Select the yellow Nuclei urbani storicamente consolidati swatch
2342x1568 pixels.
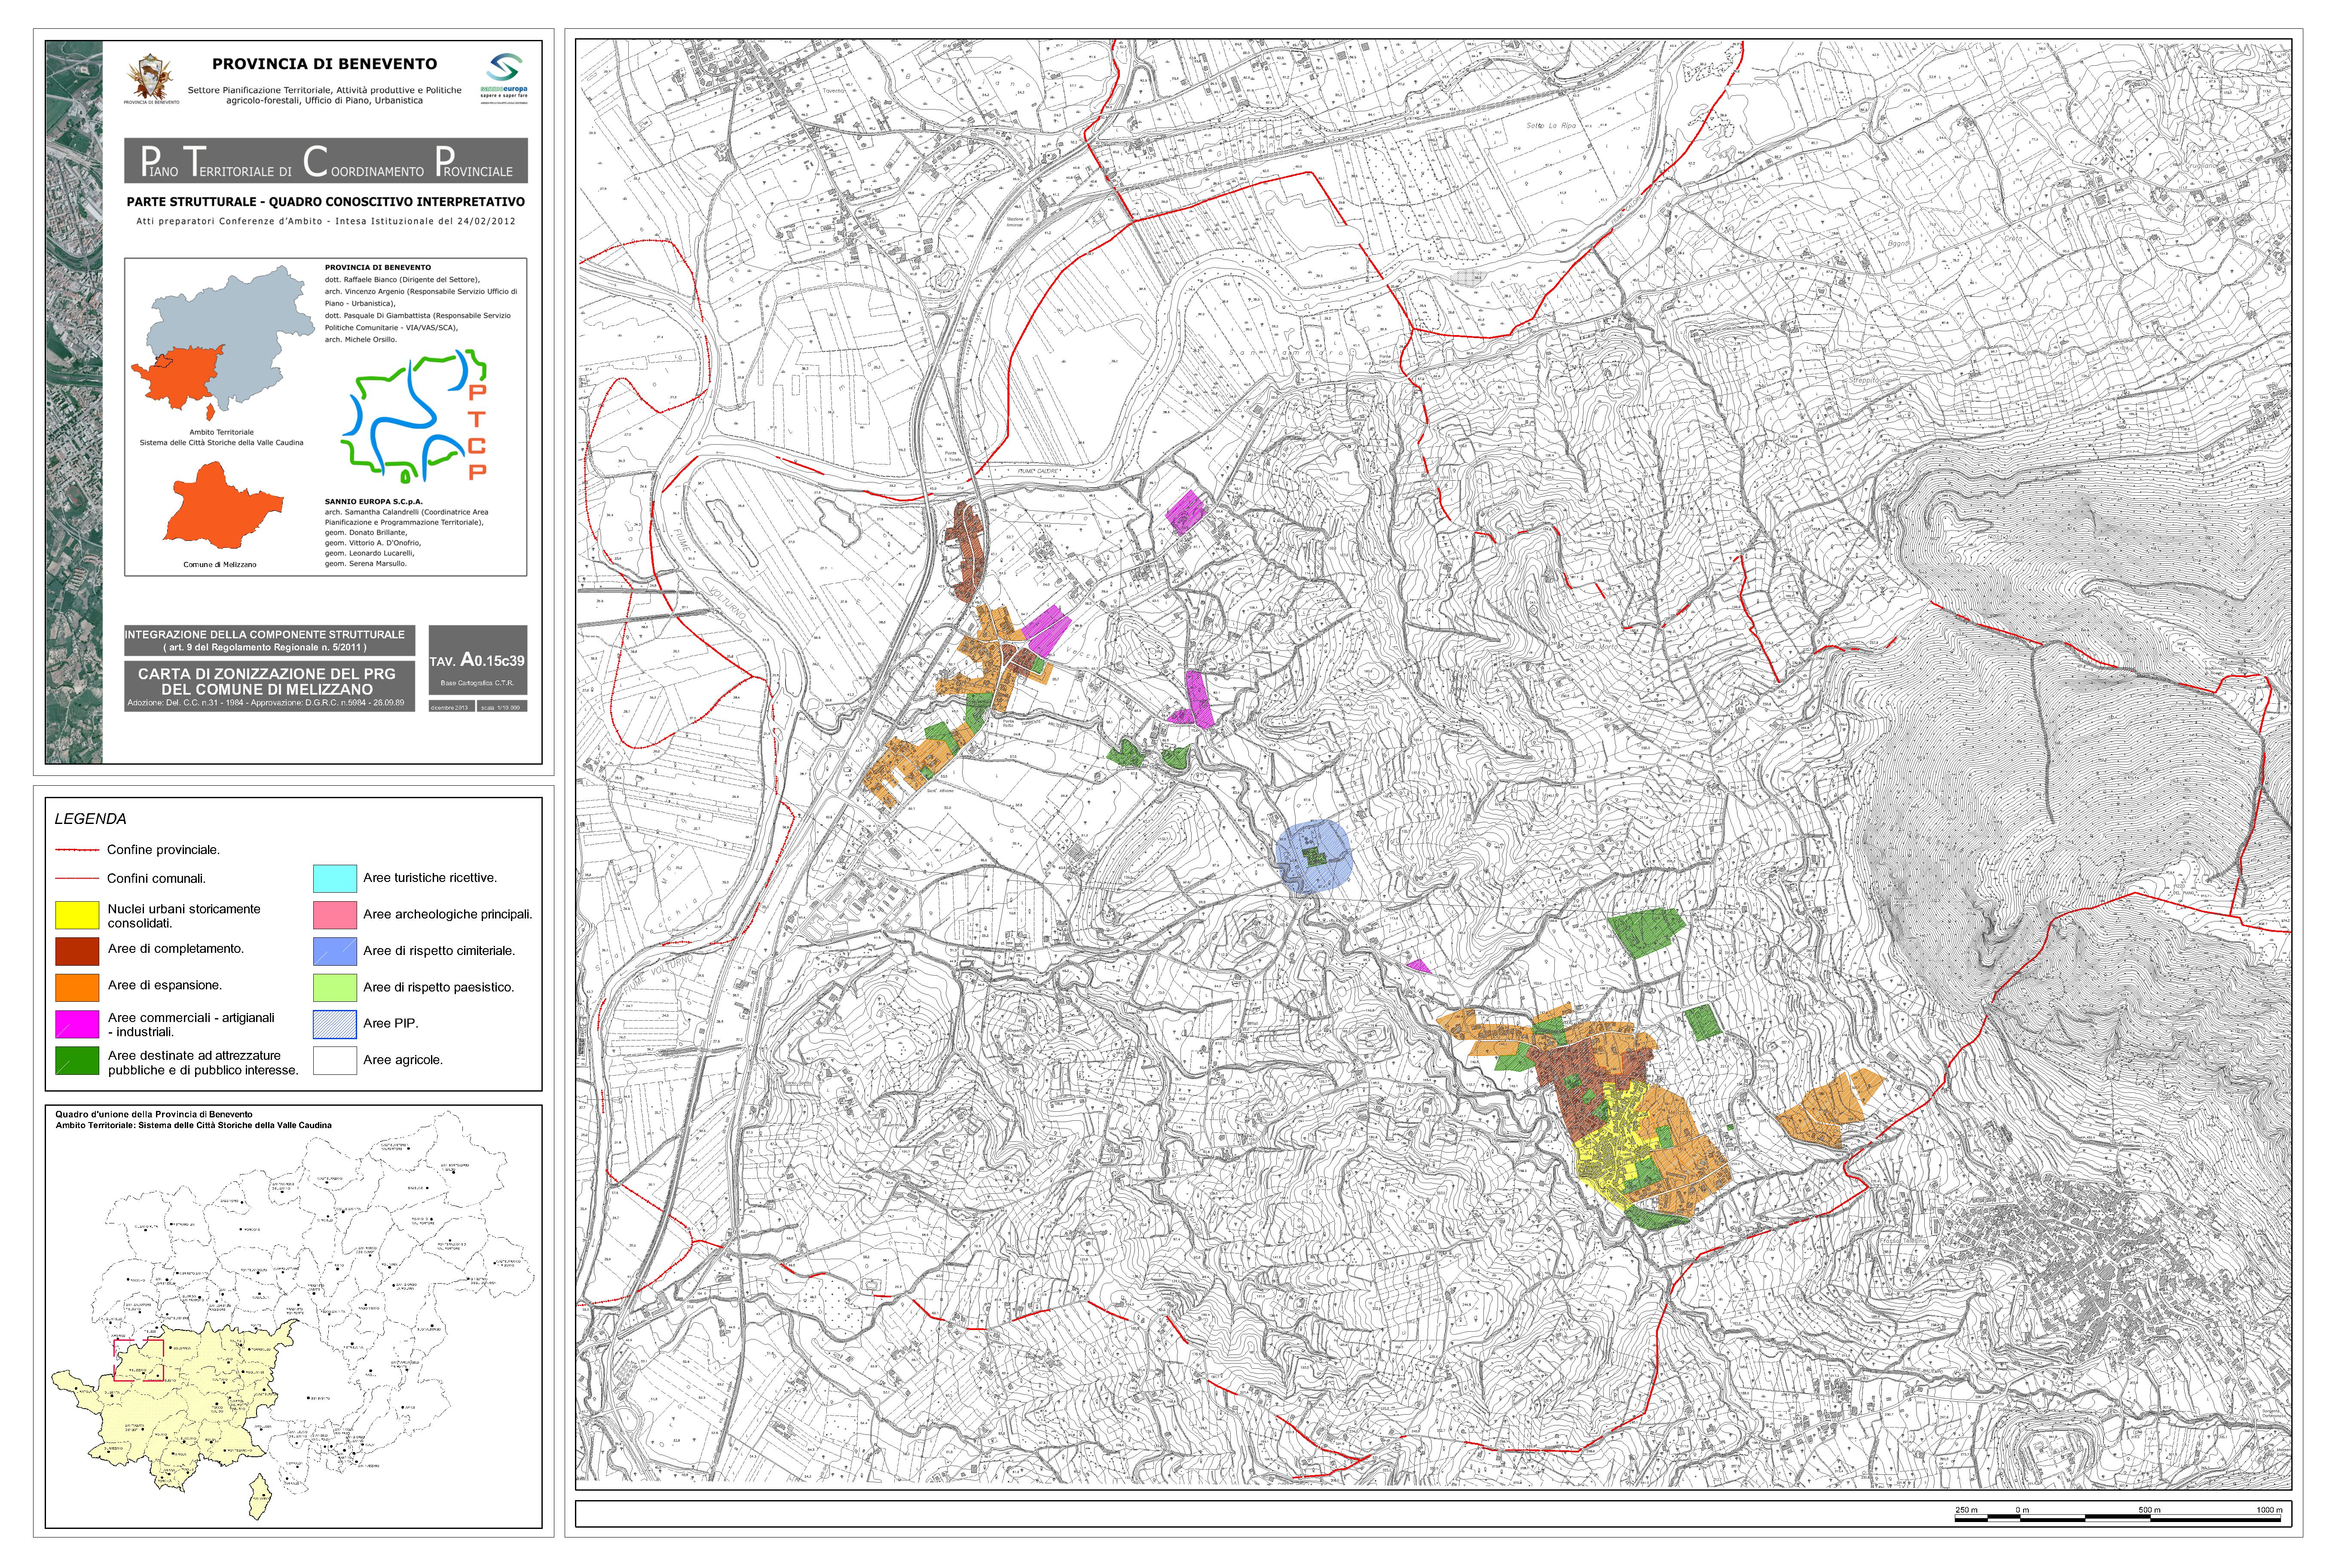(x=77, y=915)
